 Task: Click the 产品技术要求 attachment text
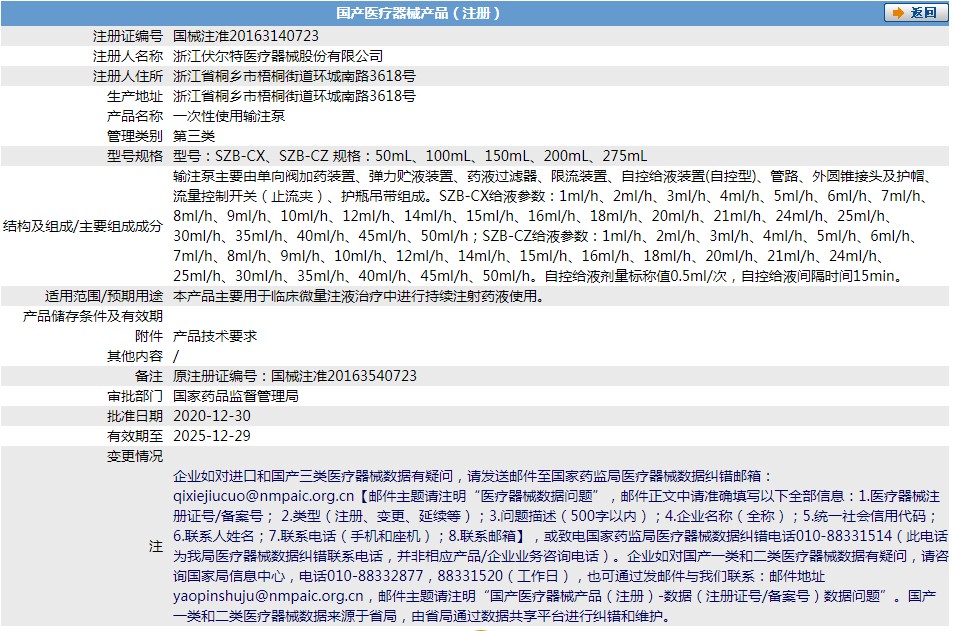tap(215, 336)
